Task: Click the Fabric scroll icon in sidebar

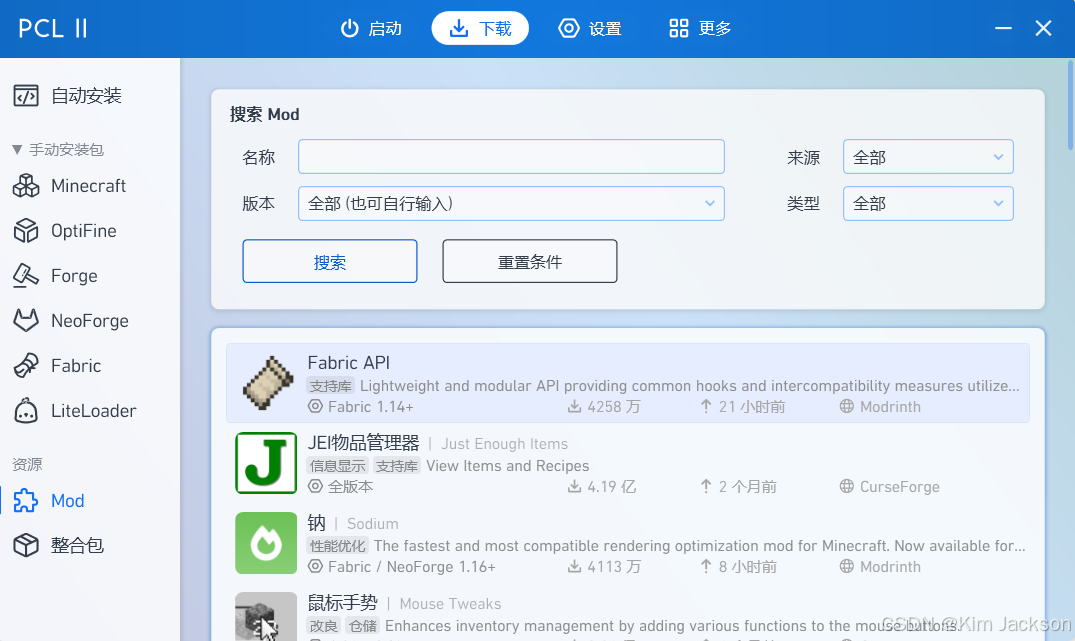Action: (x=26, y=365)
